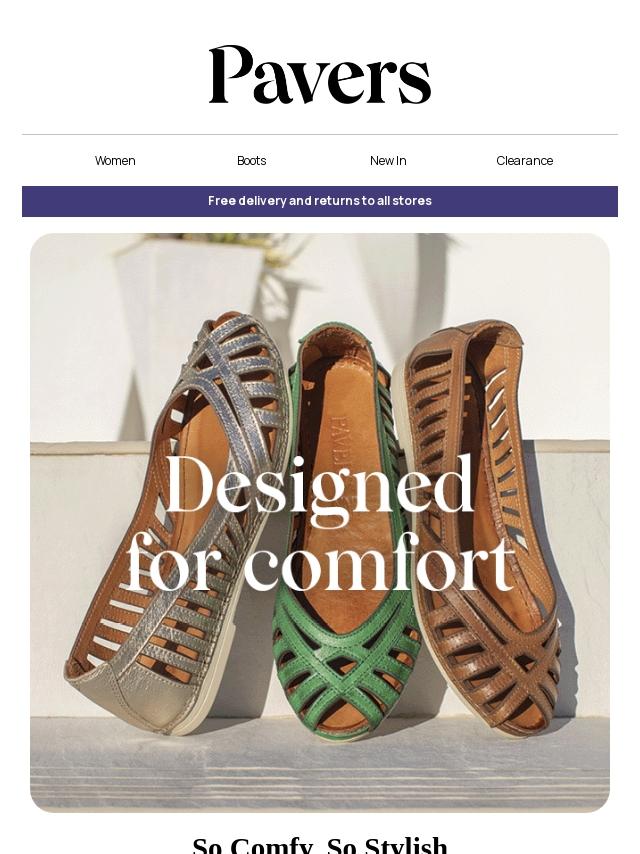Image resolution: width=640 pixels, height=854 pixels.
Task: Go to the Boots section
Action: pos(252,161)
